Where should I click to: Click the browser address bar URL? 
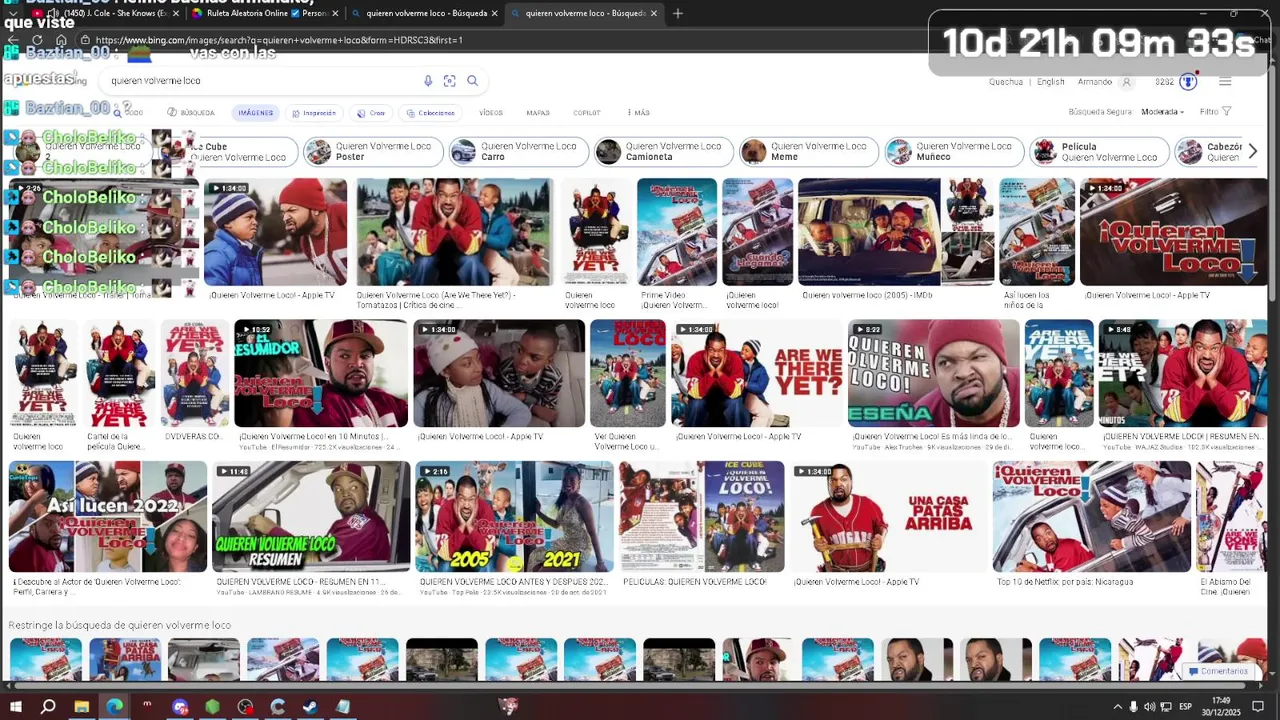pos(279,40)
